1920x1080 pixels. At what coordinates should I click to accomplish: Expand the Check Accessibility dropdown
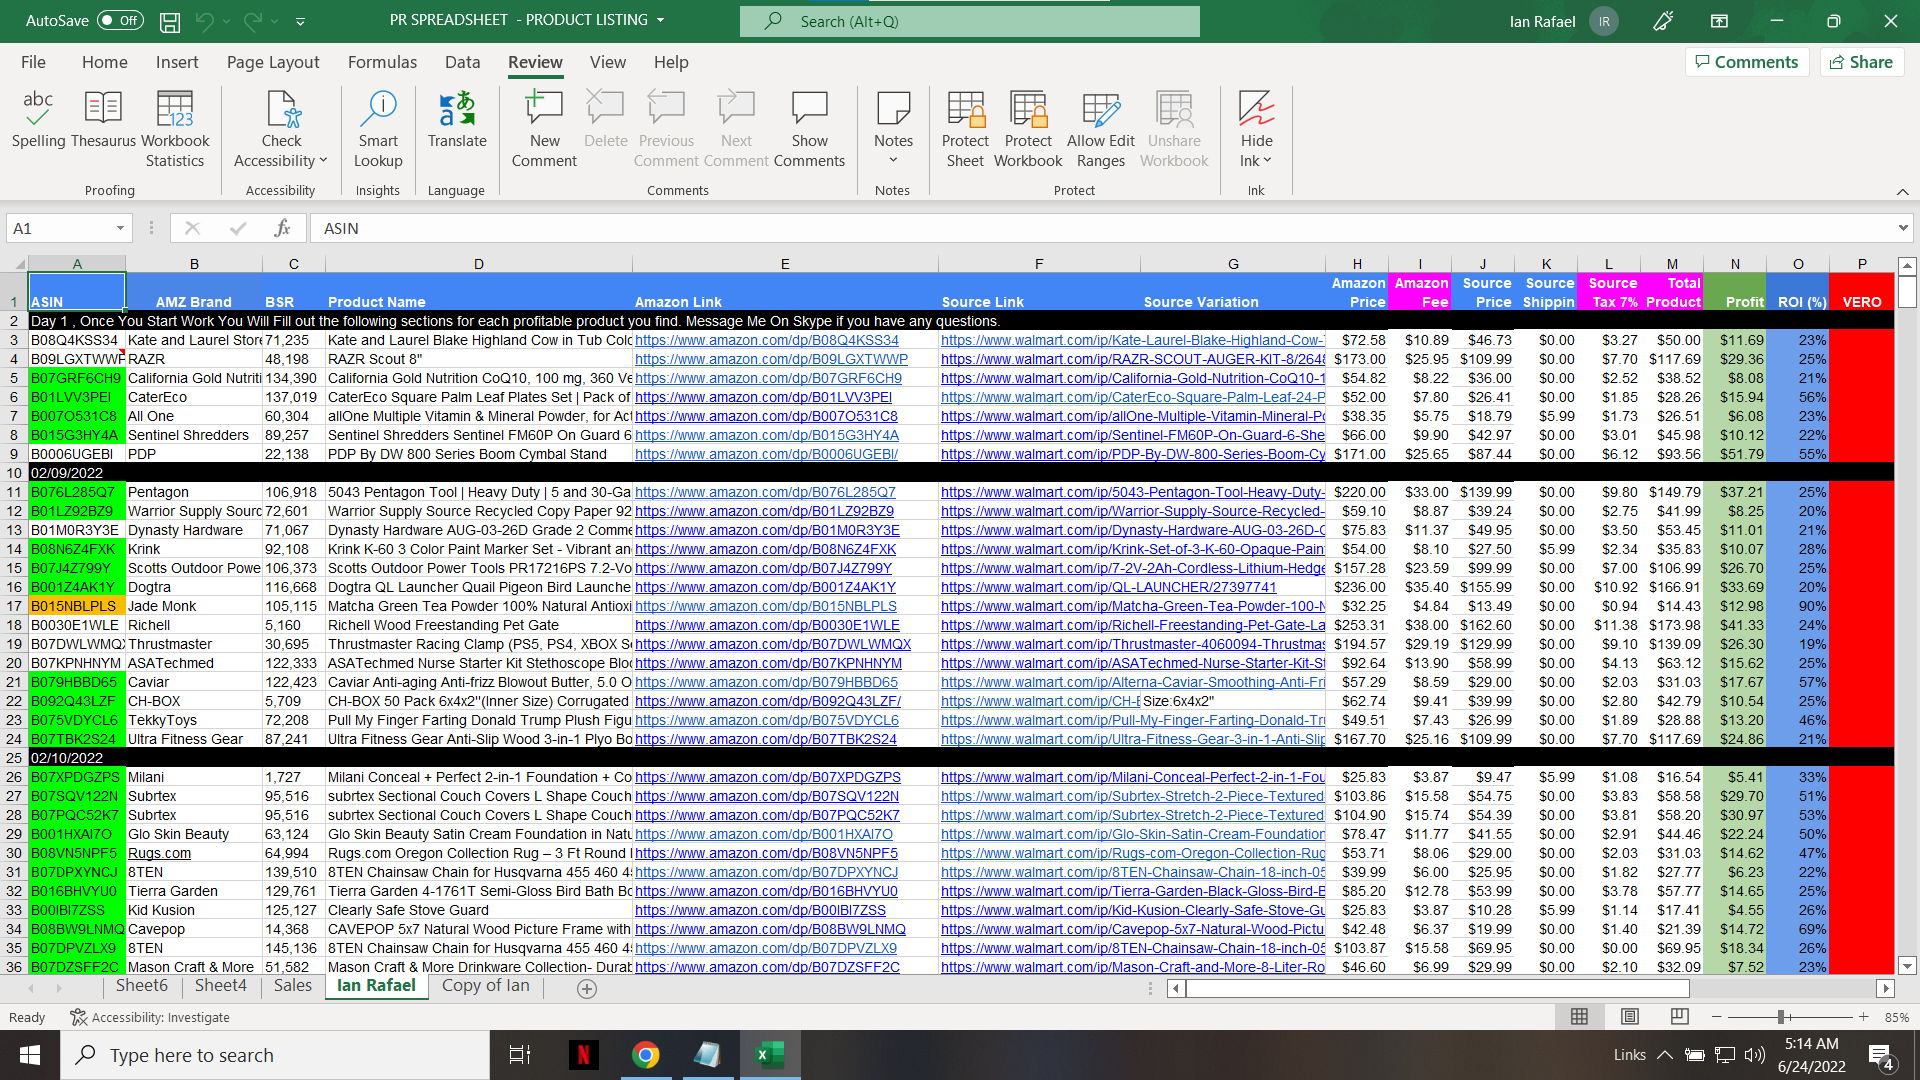tap(323, 161)
